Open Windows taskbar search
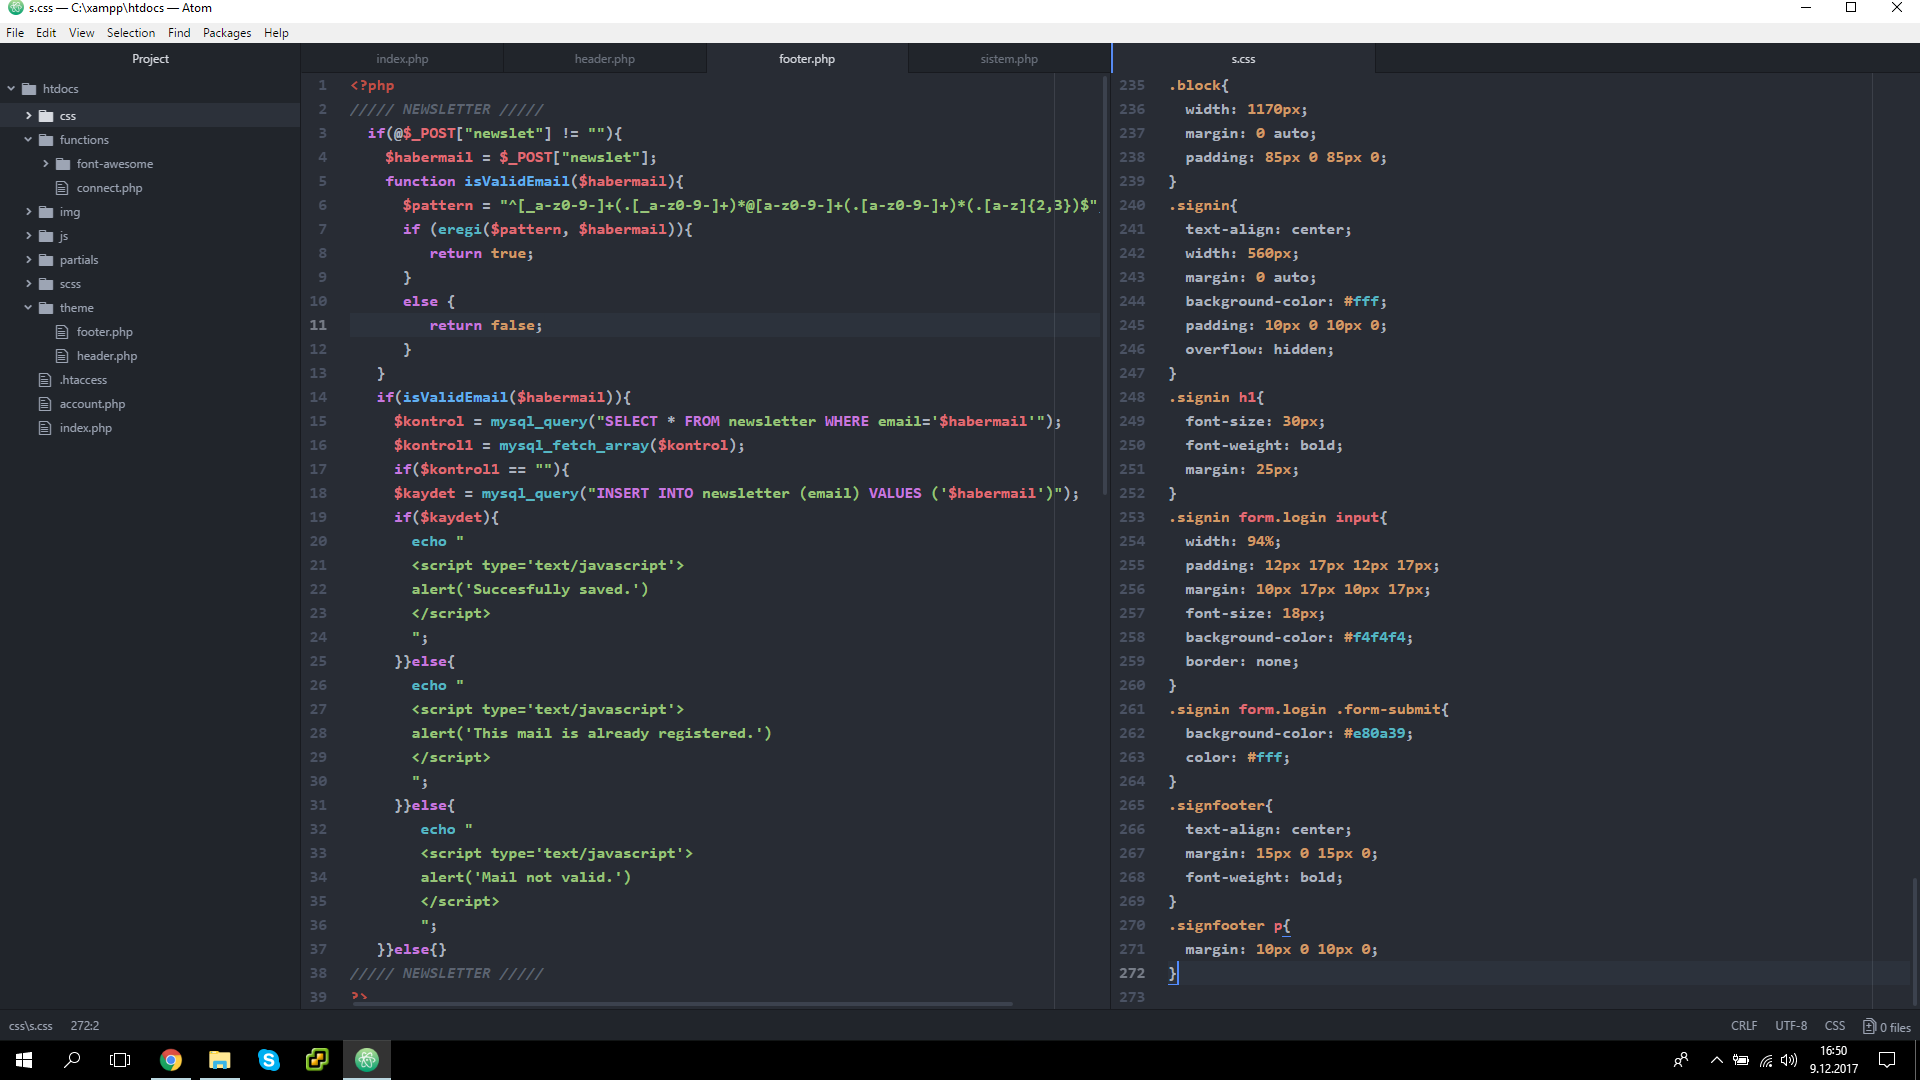 pyautogui.click(x=72, y=1060)
